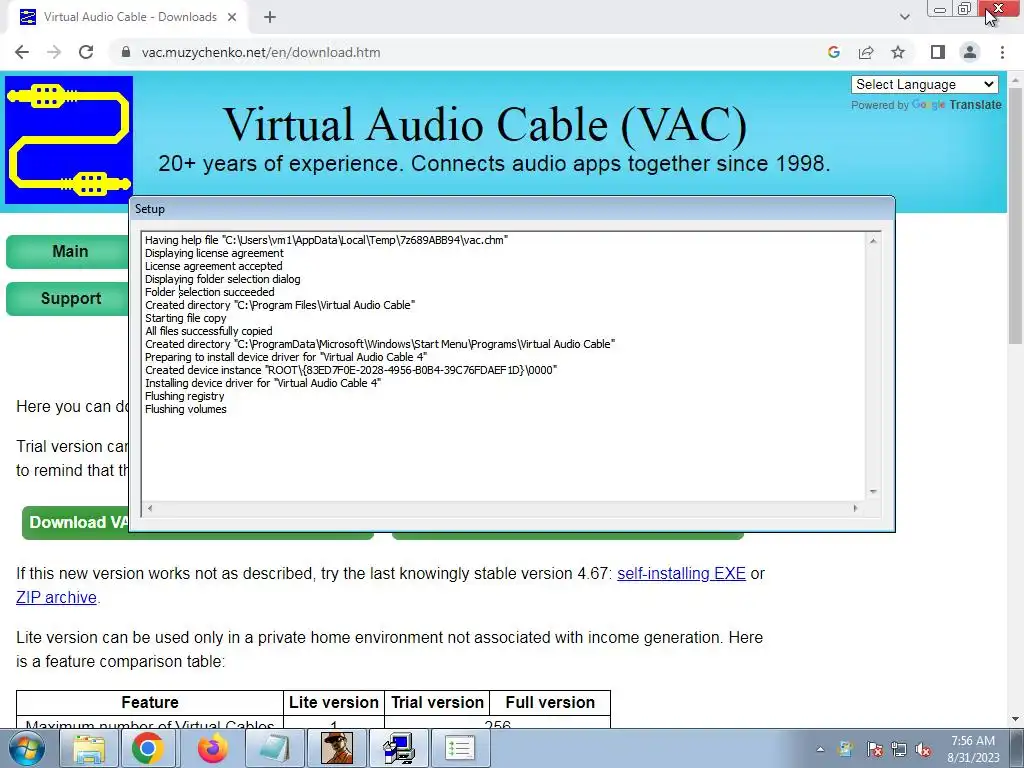Open the ZIP archive link

pyautogui.click(x=56, y=598)
